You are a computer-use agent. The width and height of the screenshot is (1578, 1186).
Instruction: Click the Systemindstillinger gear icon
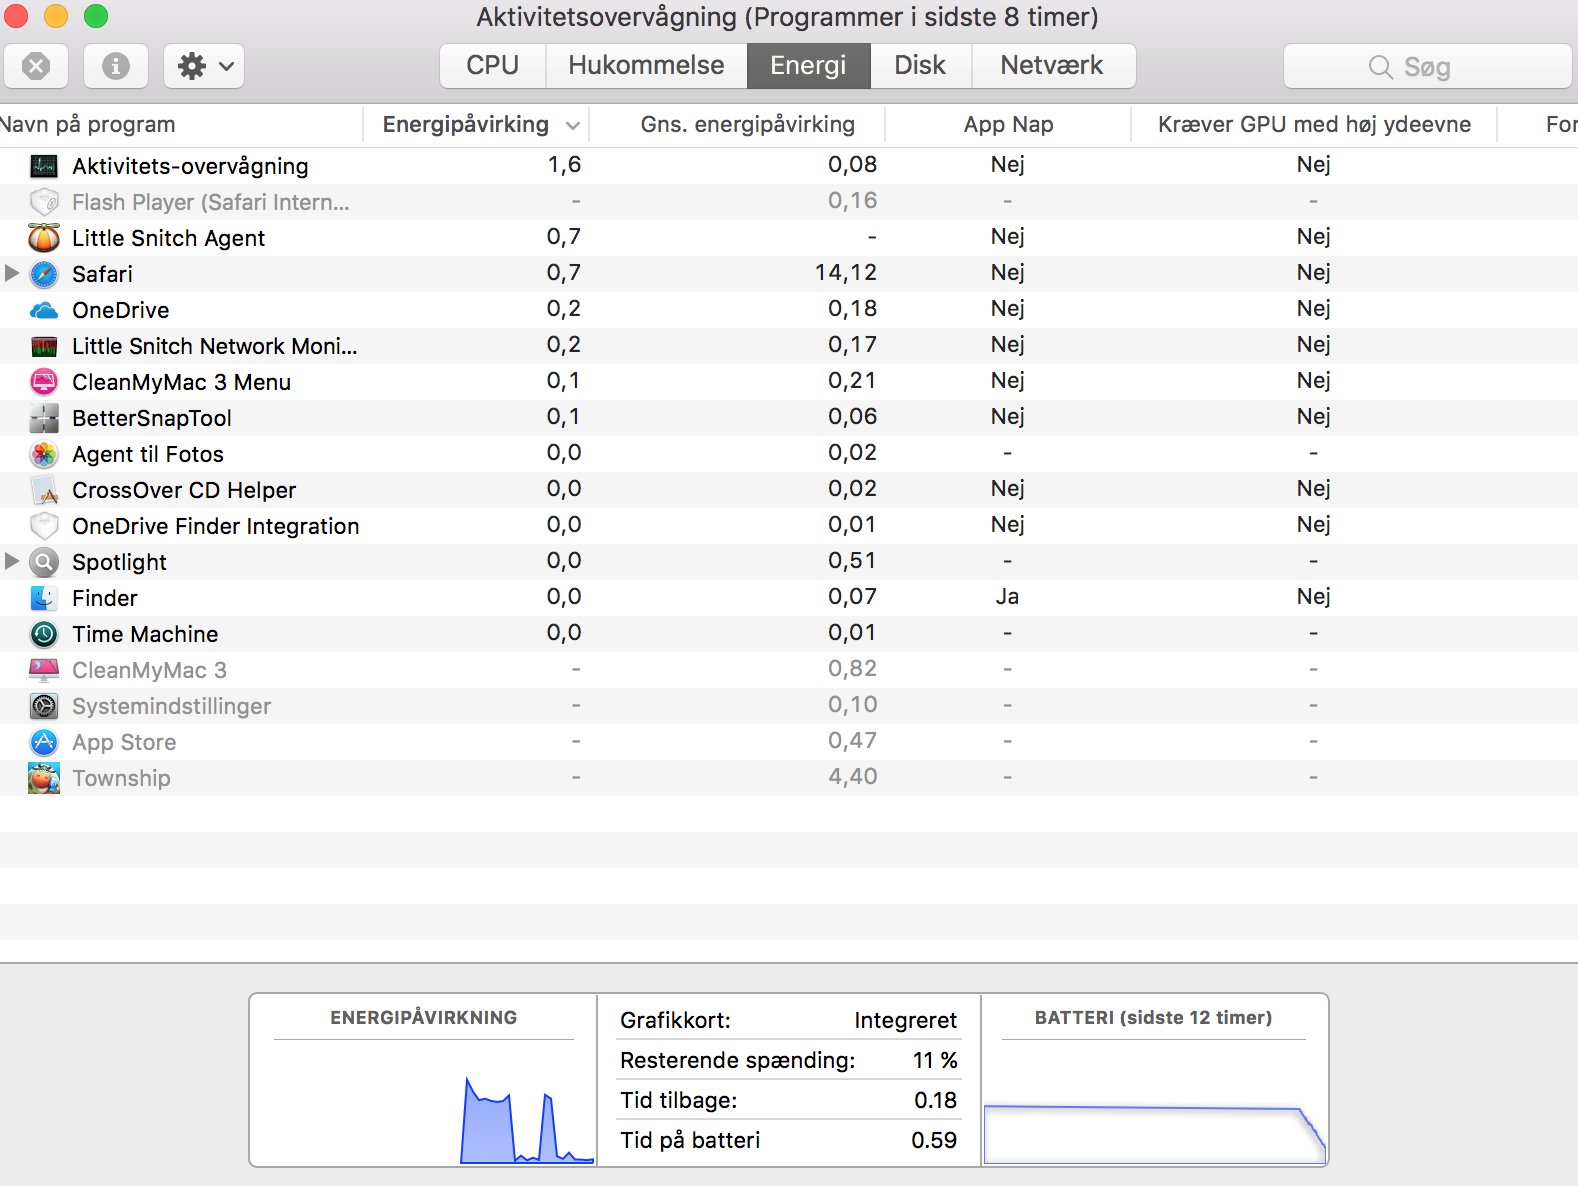44,706
